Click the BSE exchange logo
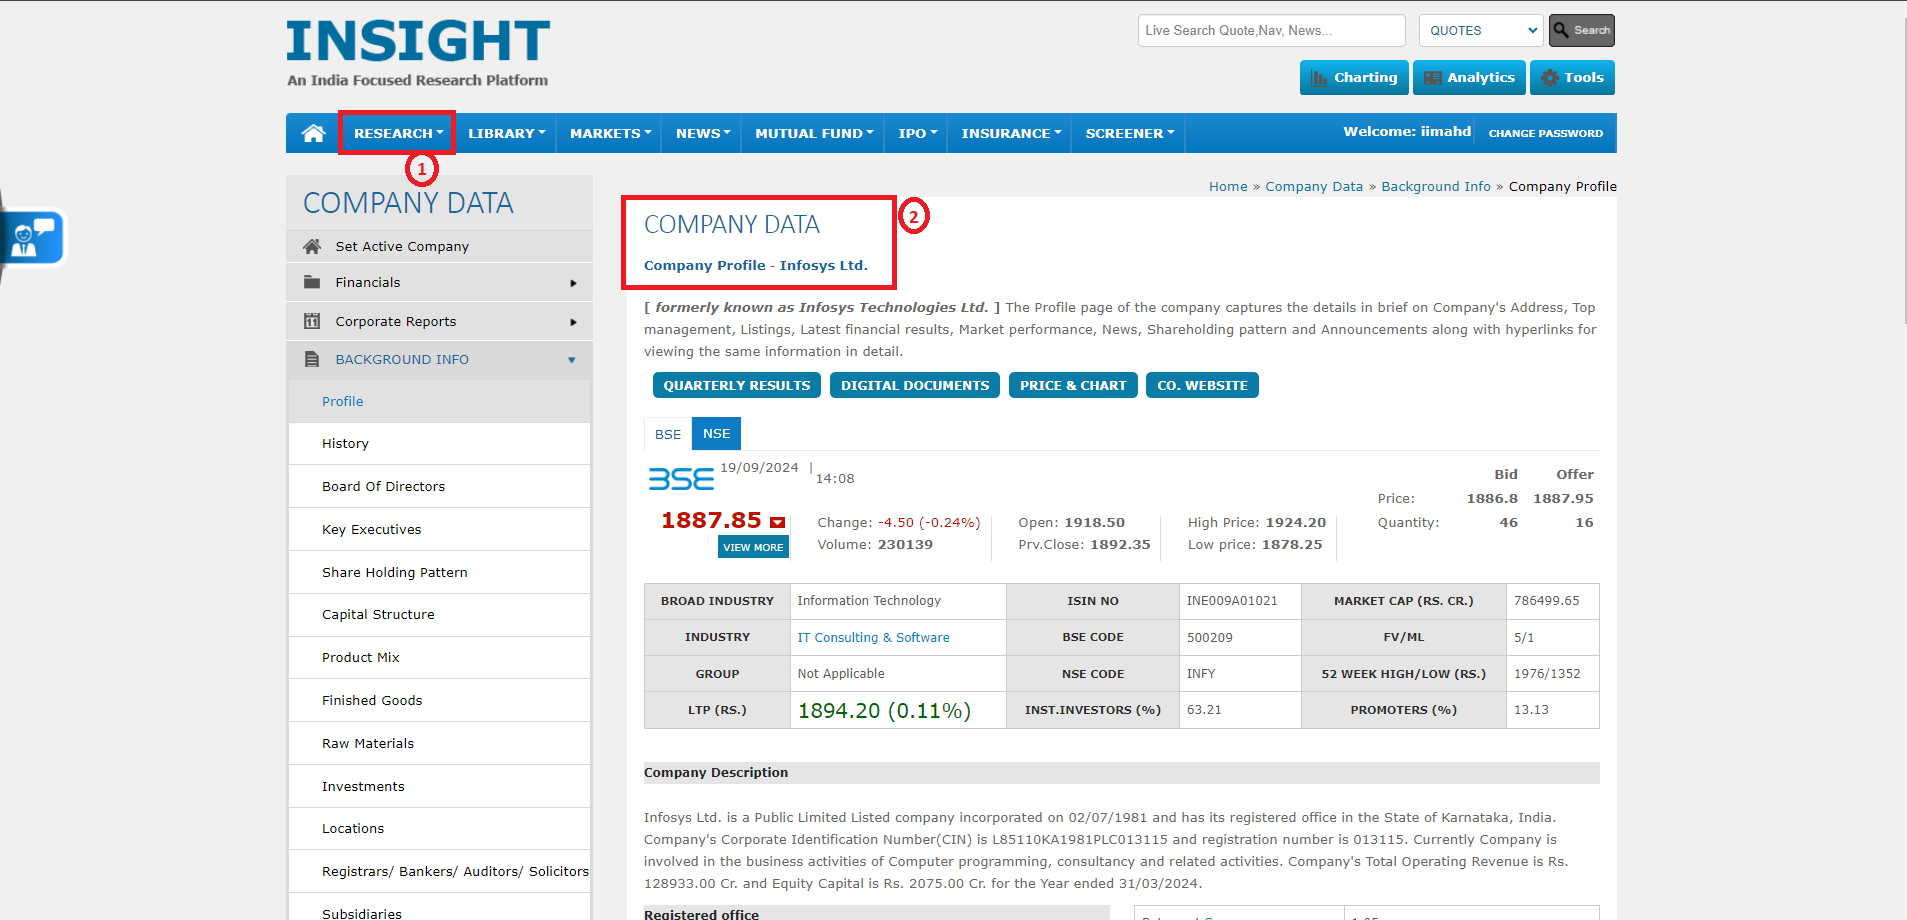Viewport: 1907px width, 920px height. [681, 479]
